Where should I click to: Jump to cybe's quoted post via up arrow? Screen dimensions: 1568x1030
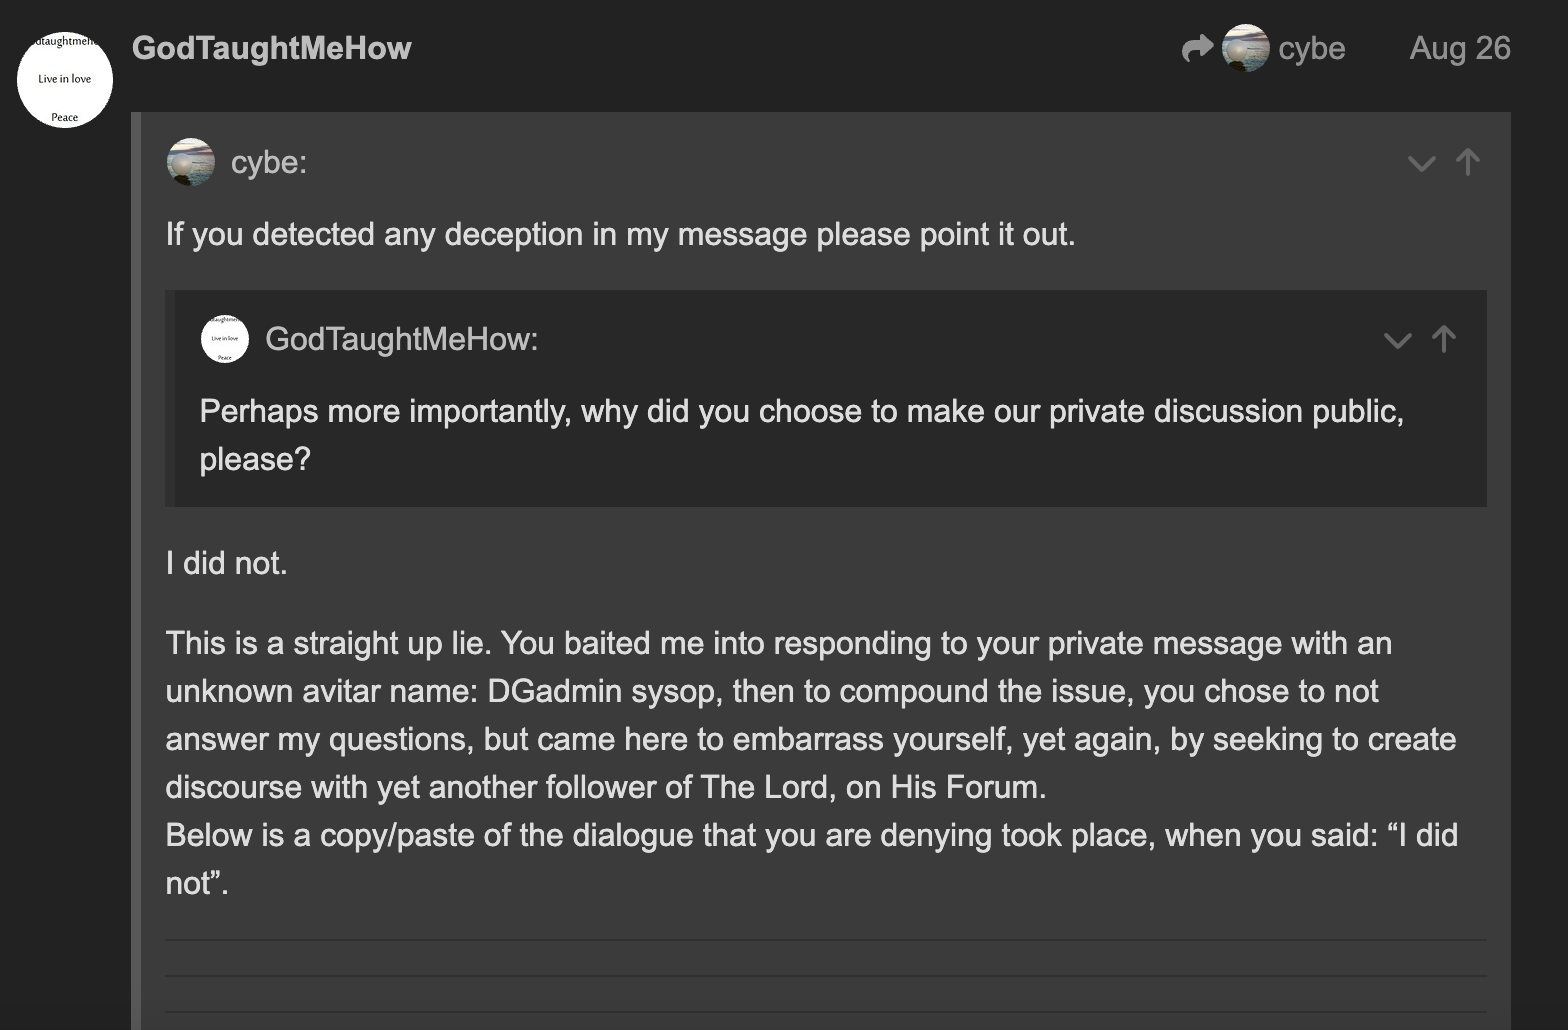[1467, 162]
